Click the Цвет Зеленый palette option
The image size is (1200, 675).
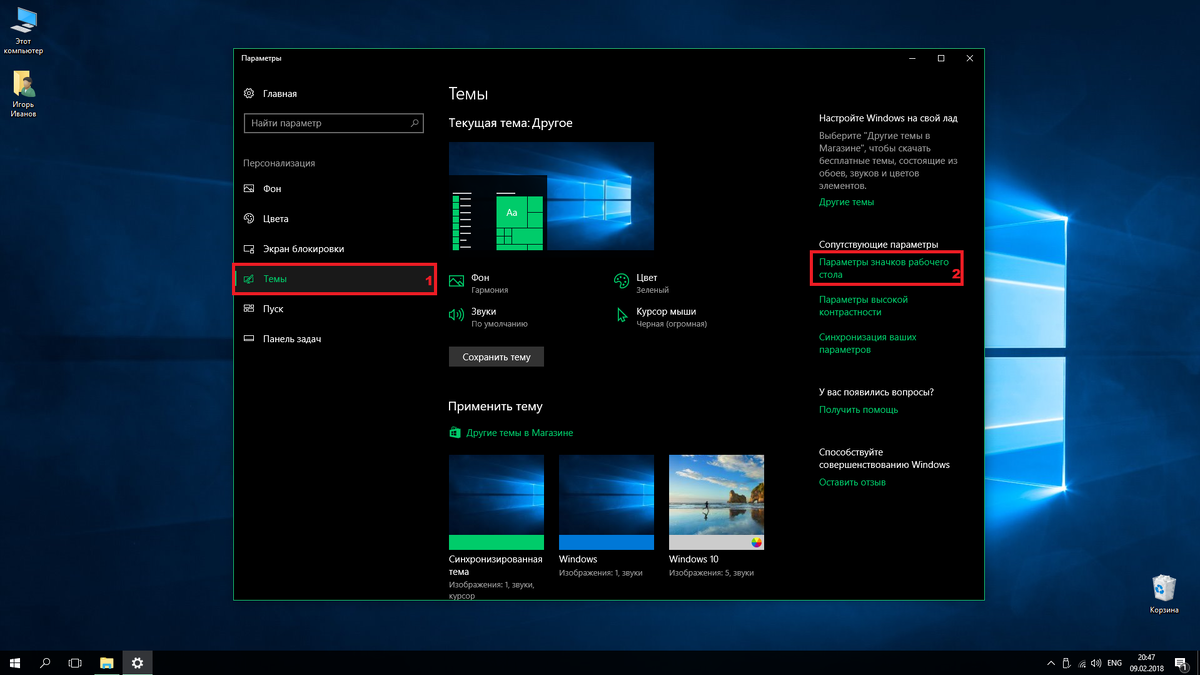click(x=642, y=283)
